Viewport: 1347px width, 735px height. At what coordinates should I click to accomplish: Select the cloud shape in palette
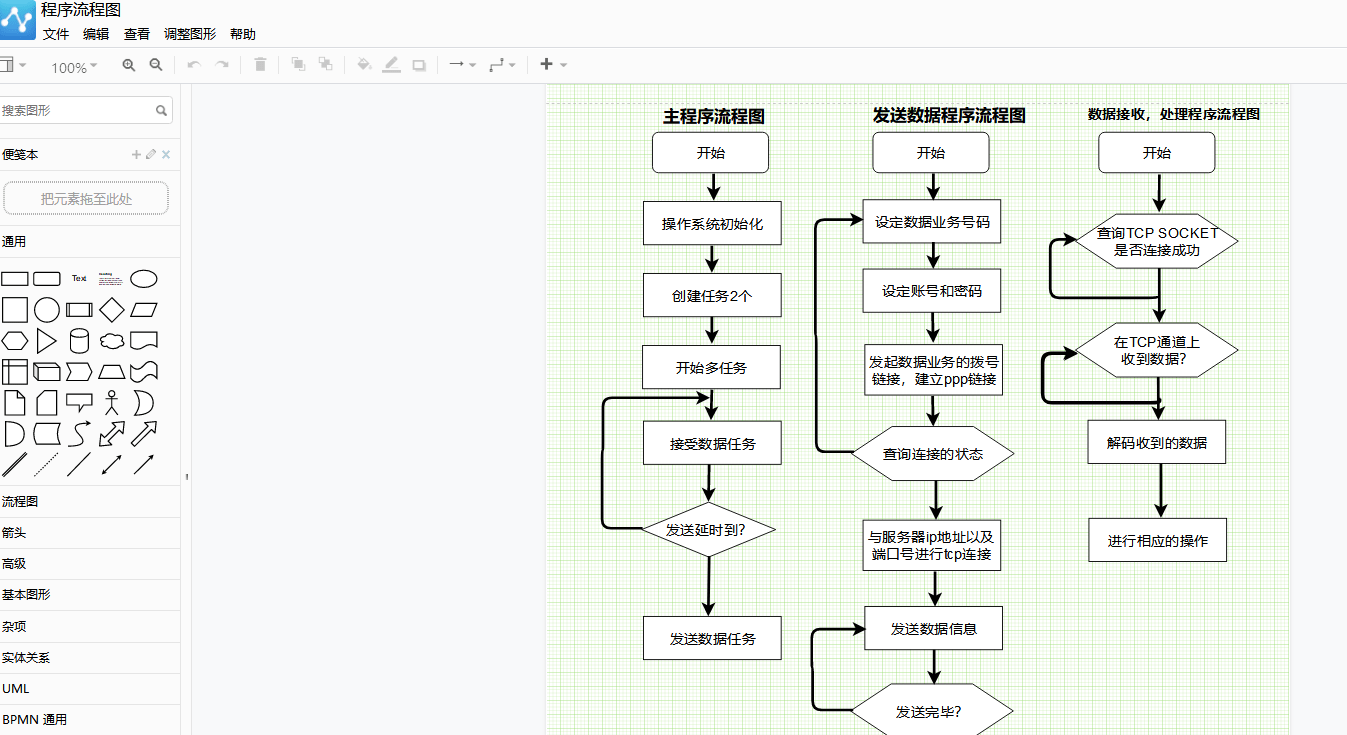pyautogui.click(x=112, y=341)
